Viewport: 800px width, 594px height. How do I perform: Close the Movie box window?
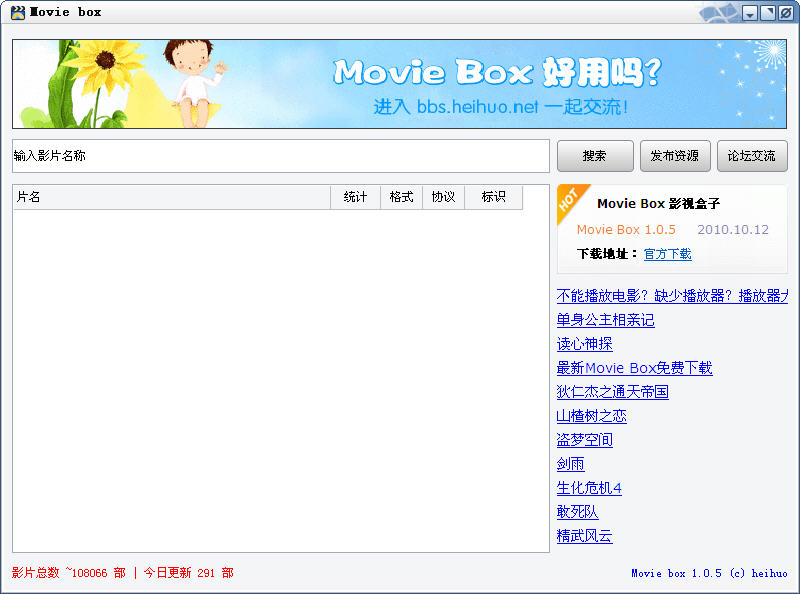point(786,13)
